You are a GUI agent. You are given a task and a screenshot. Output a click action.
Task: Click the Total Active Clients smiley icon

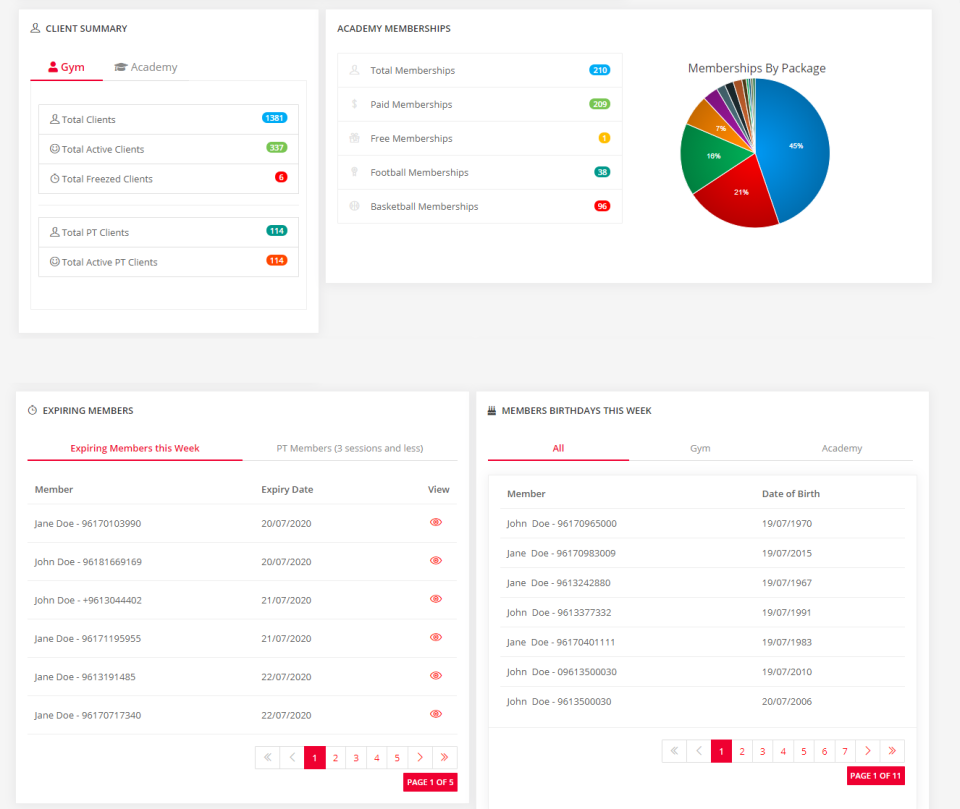(54, 149)
